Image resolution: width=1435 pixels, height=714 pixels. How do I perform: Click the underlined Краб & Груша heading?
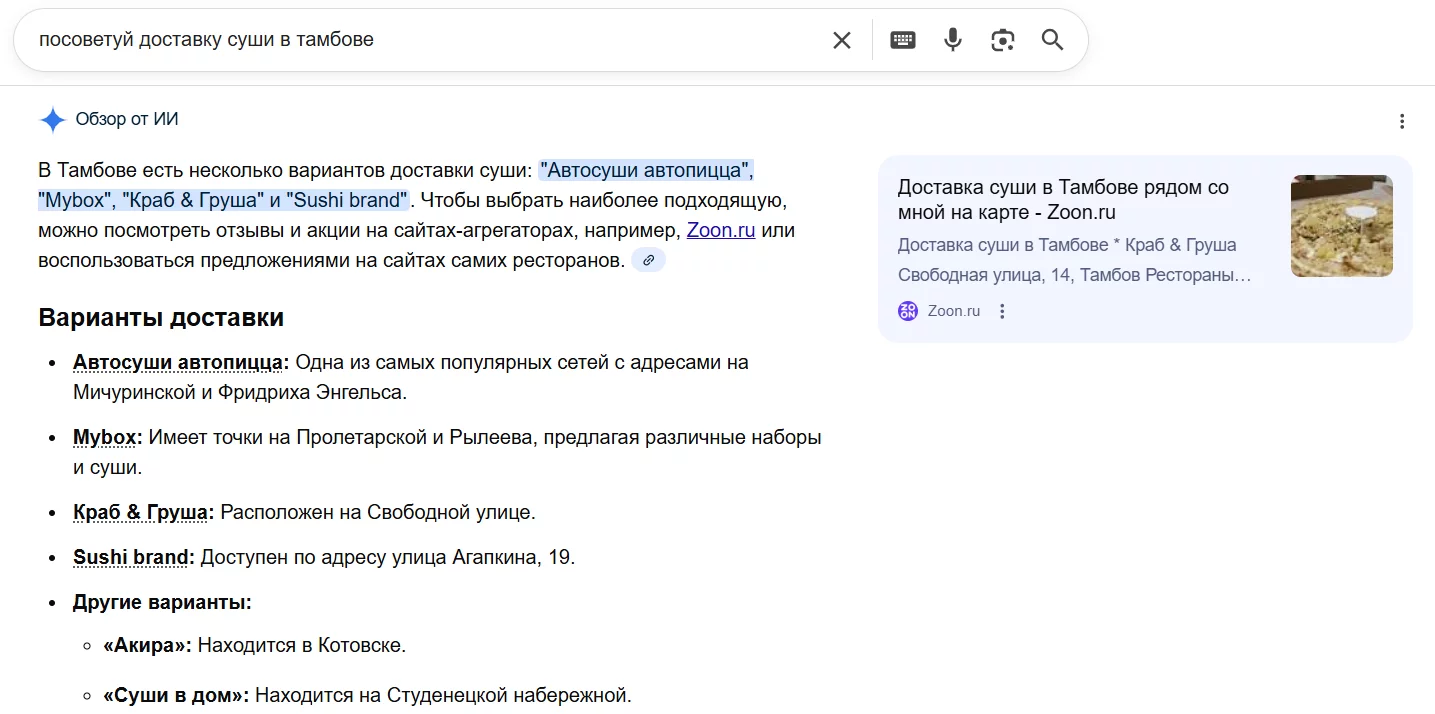click(141, 512)
